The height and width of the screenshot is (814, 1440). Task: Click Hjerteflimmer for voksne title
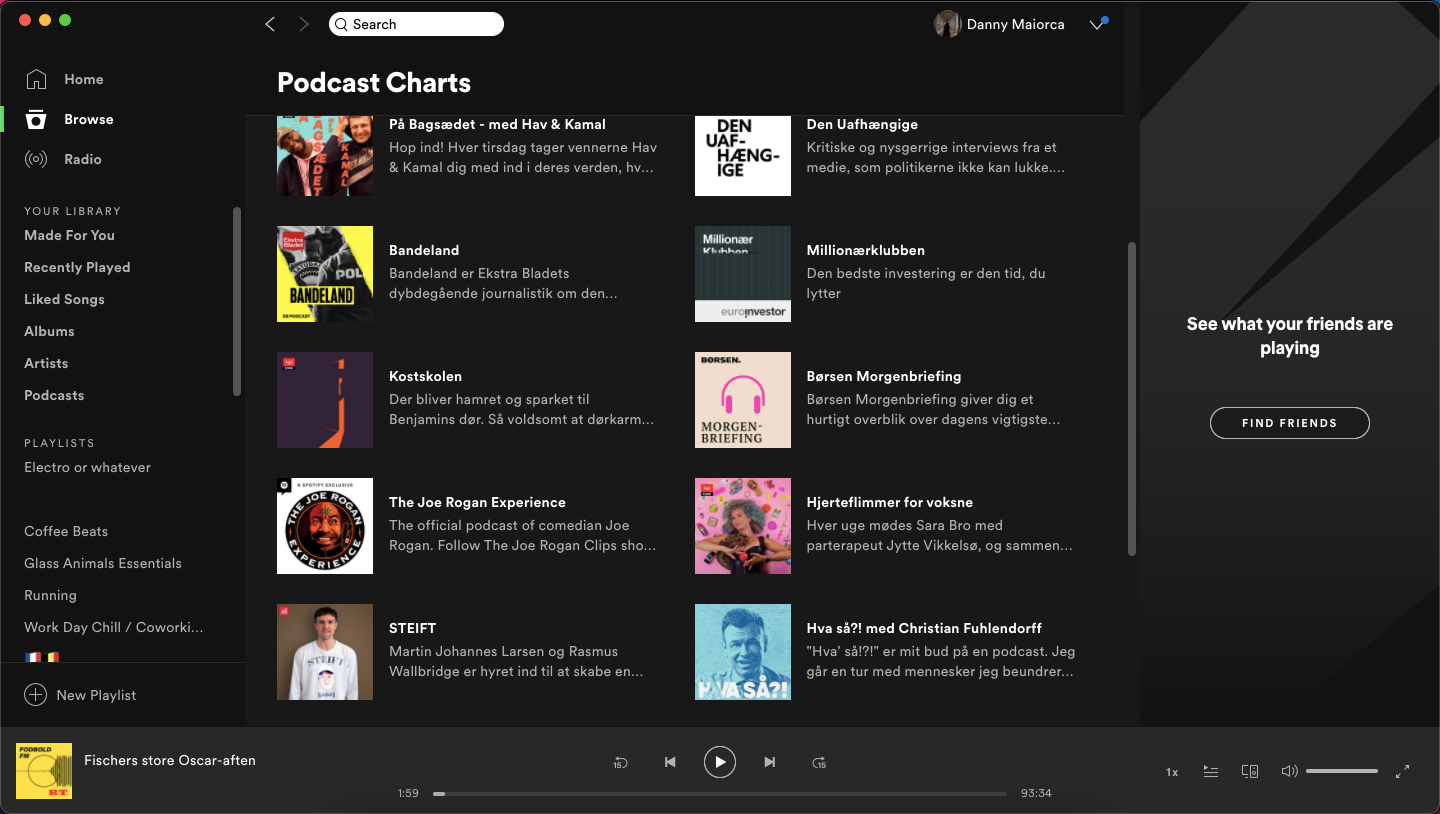click(x=890, y=502)
